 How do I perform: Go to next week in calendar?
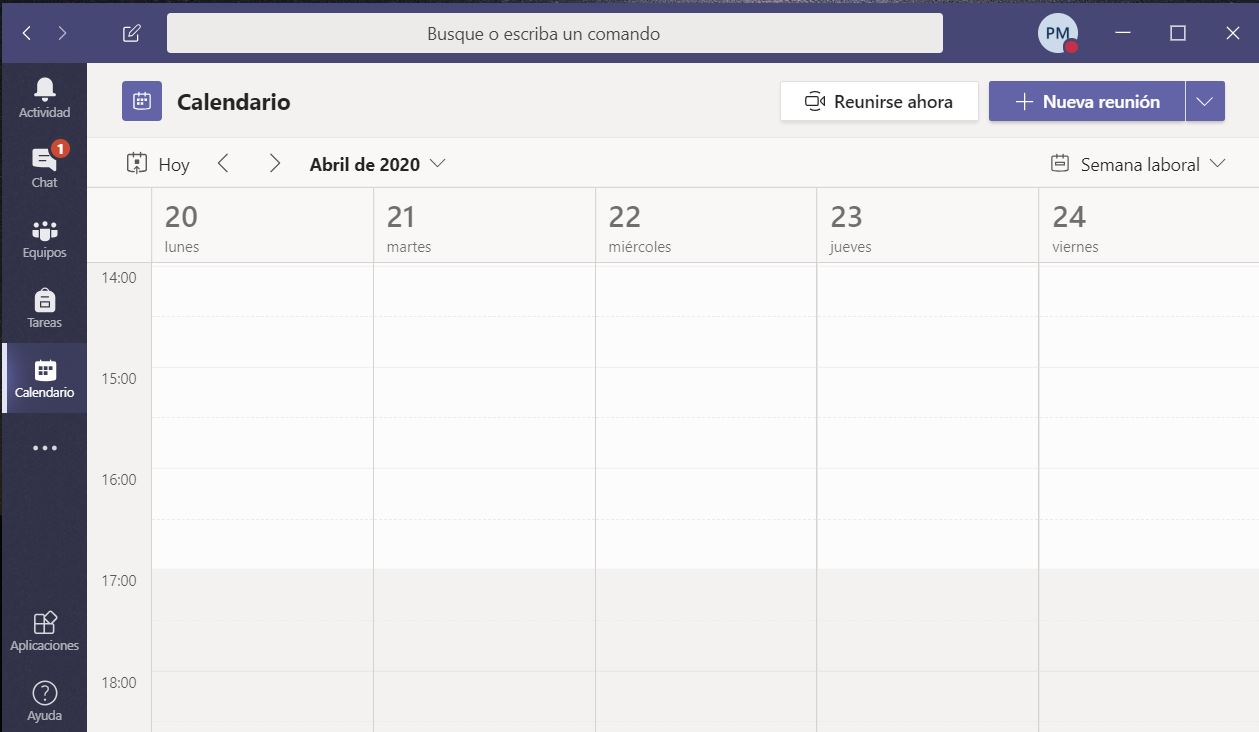pyautogui.click(x=274, y=164)
